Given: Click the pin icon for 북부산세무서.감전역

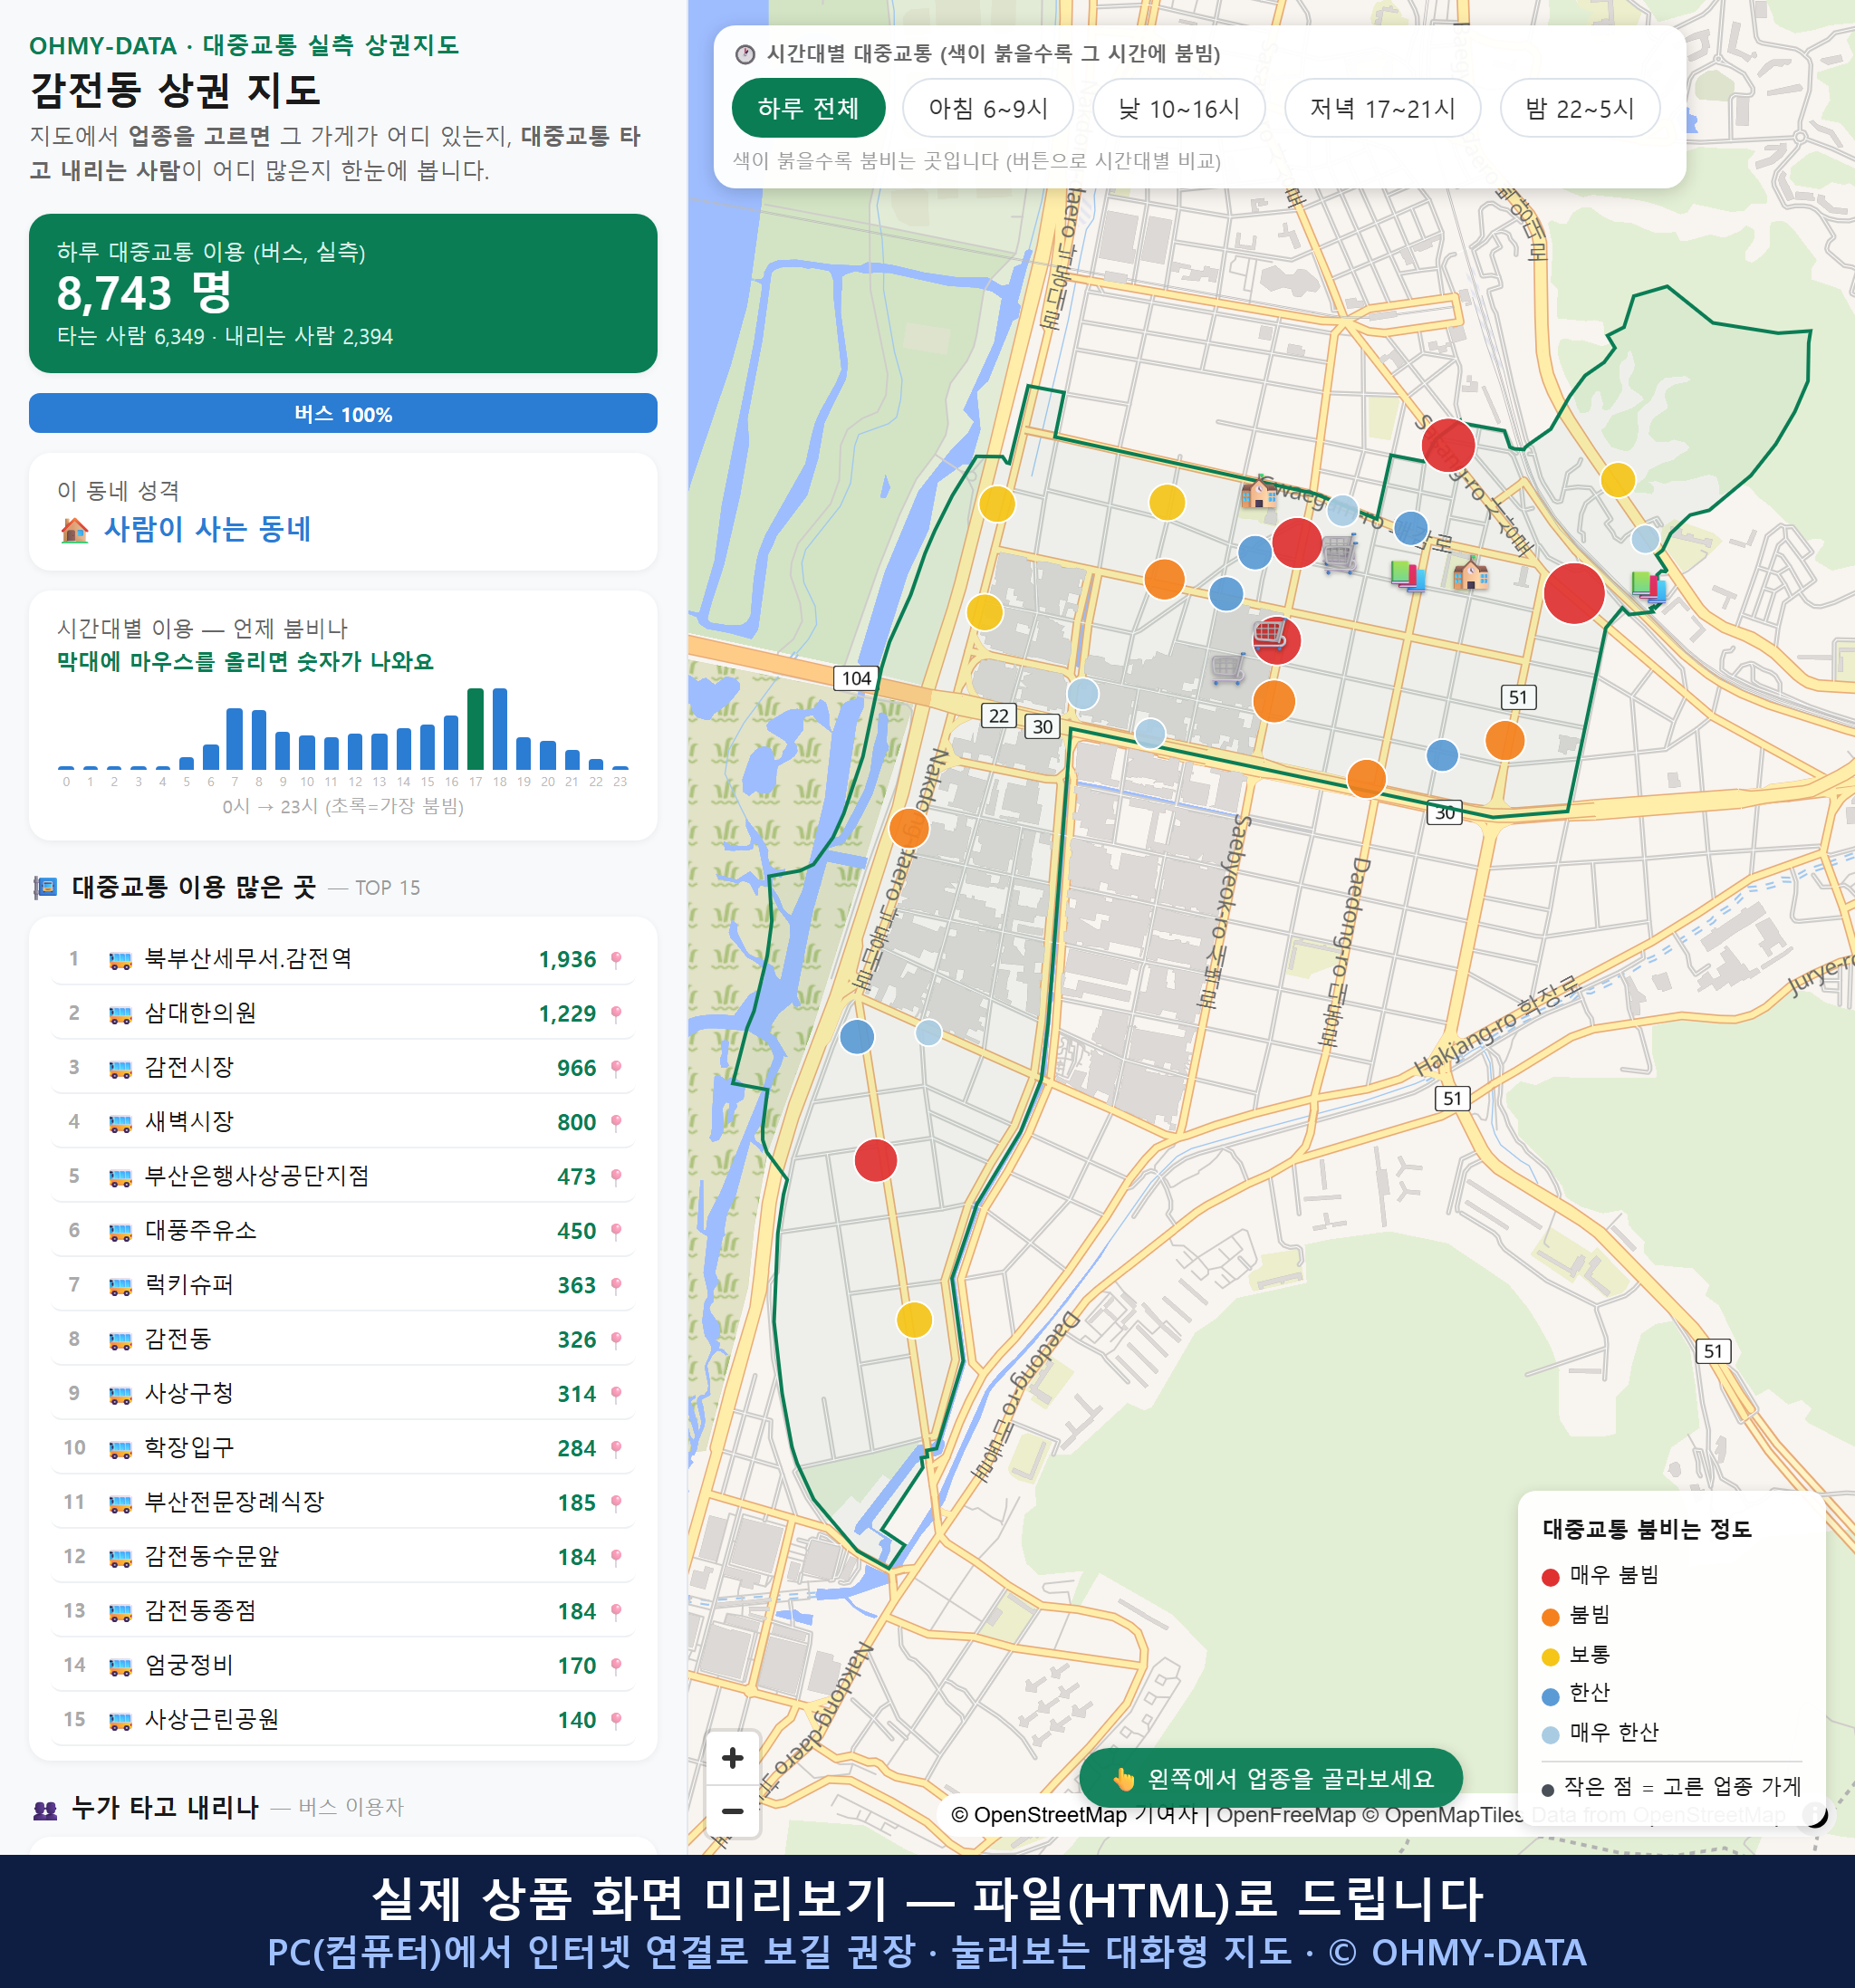Looking at the screenshot, I should [x=616, y=959].
